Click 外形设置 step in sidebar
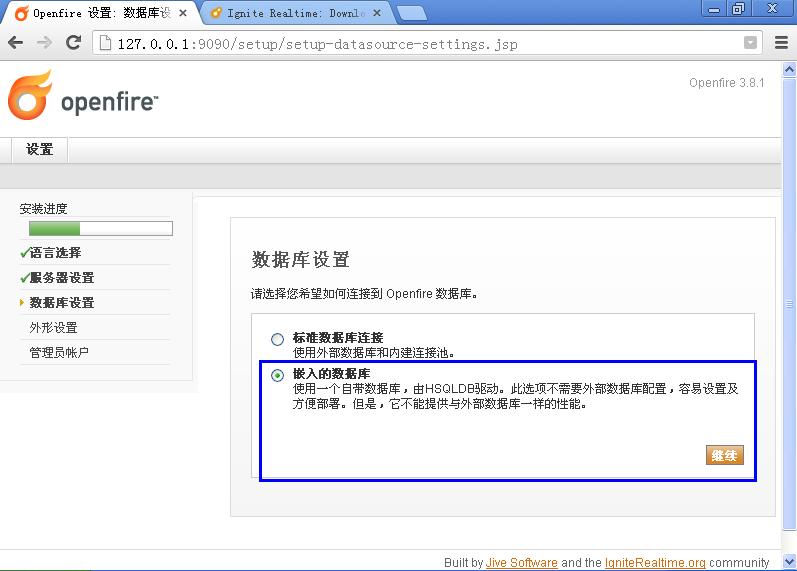The height and width of the screenshot is (571, 797). click(53, 327)
